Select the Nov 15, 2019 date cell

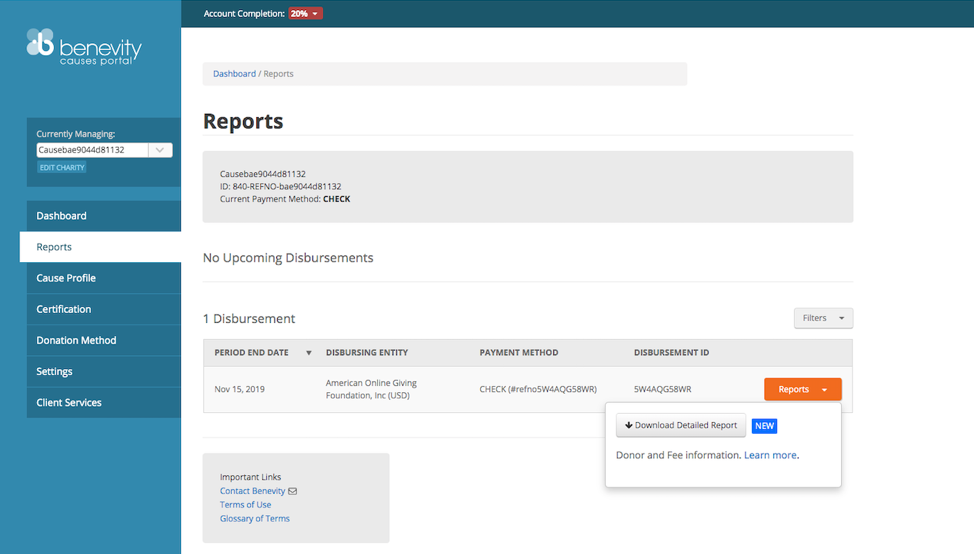pos(240,389)
